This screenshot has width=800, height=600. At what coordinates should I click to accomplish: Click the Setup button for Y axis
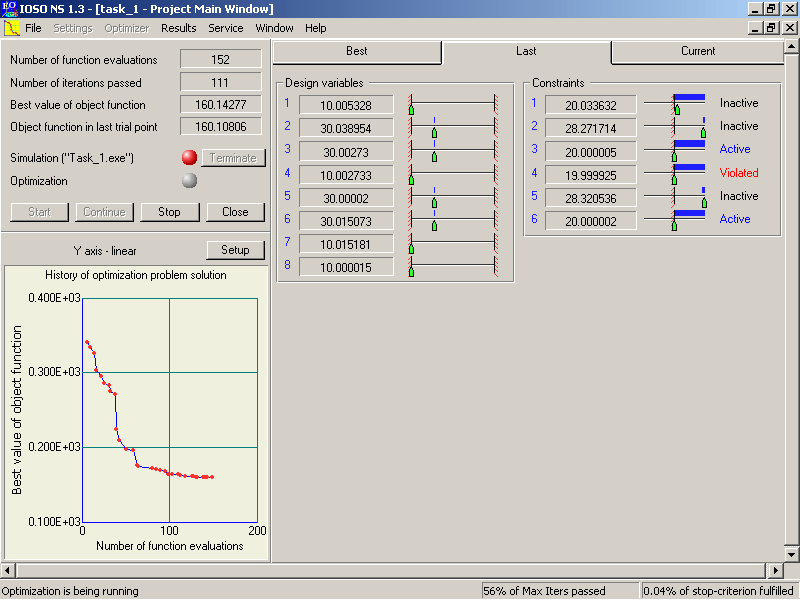click(x=235, y=250)
